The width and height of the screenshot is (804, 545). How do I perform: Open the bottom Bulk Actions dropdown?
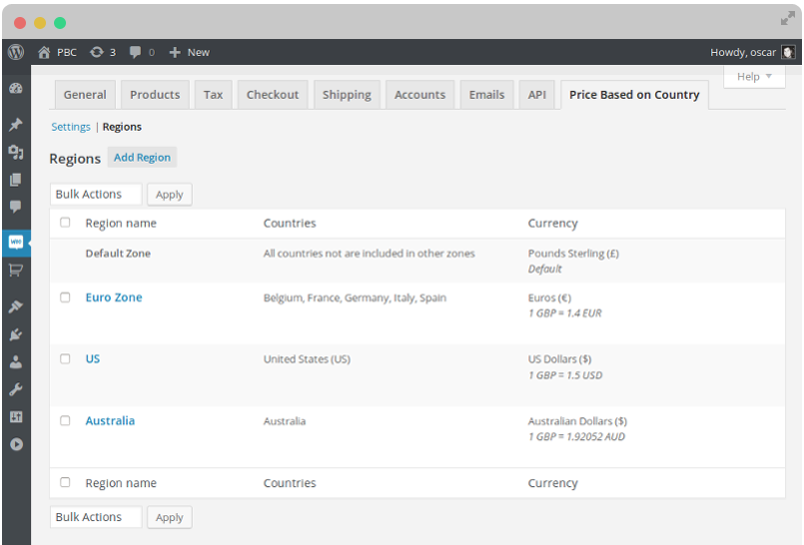point(95,517)
